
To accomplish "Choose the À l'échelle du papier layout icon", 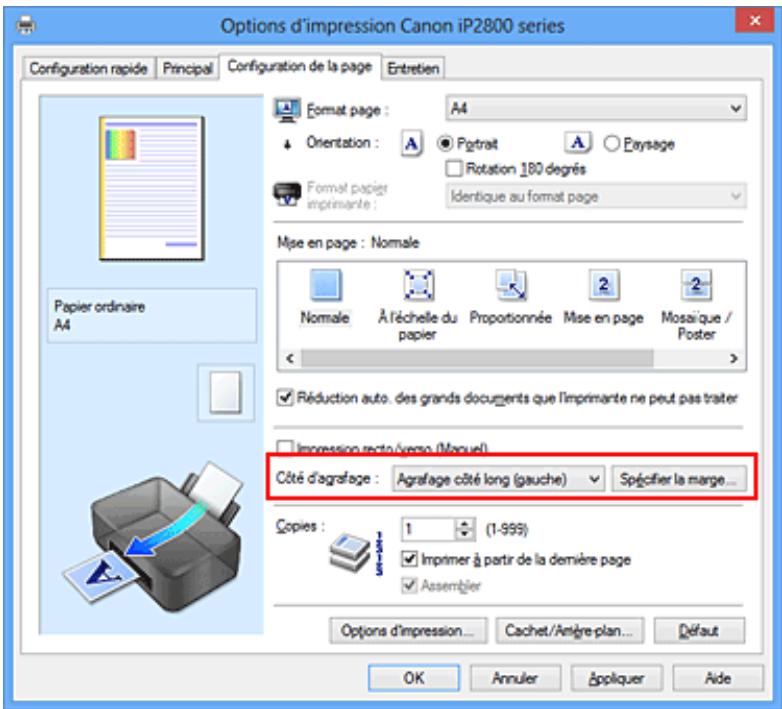I will (418, 285).
